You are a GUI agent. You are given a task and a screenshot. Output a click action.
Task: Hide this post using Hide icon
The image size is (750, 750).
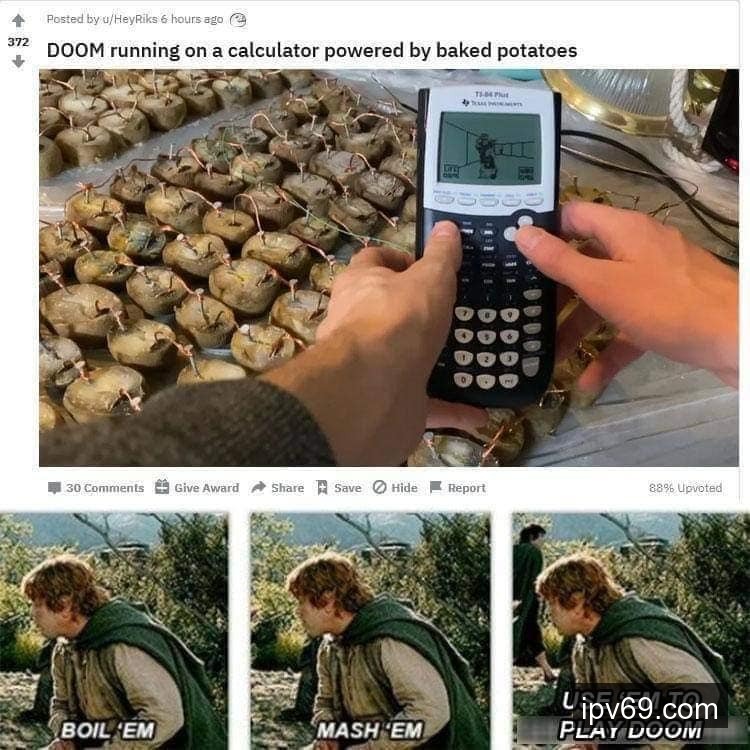(x=379, y=487)
